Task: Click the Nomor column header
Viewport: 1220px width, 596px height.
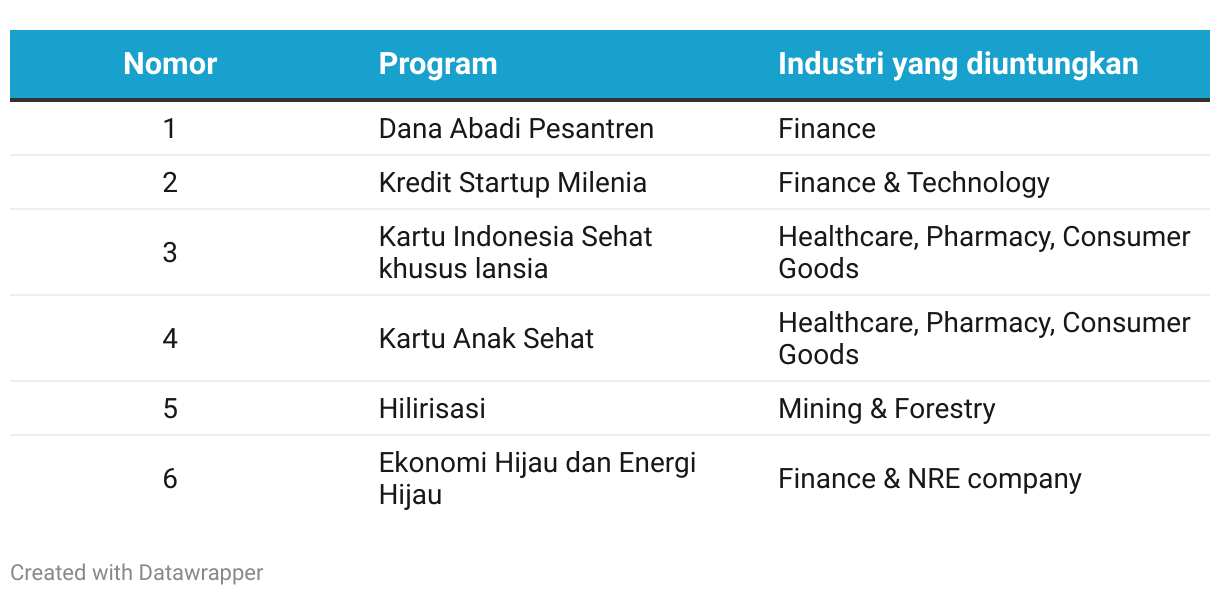Action: [x=170, y=64]
